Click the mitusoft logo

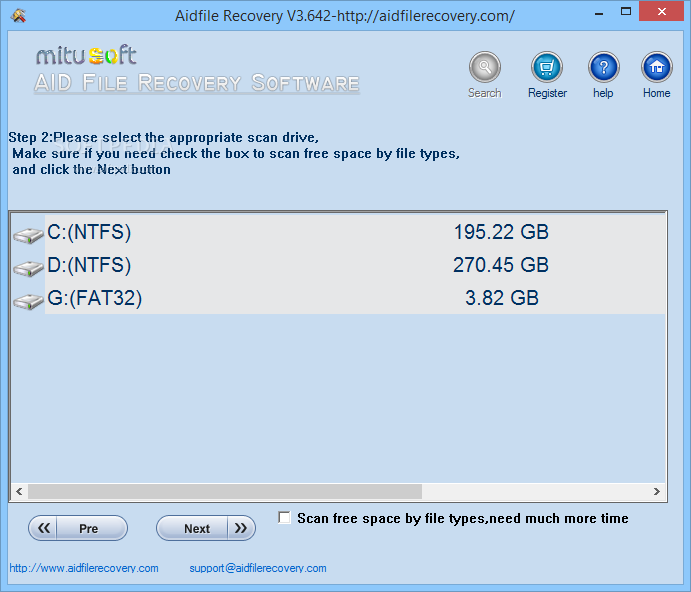(86, 55)
